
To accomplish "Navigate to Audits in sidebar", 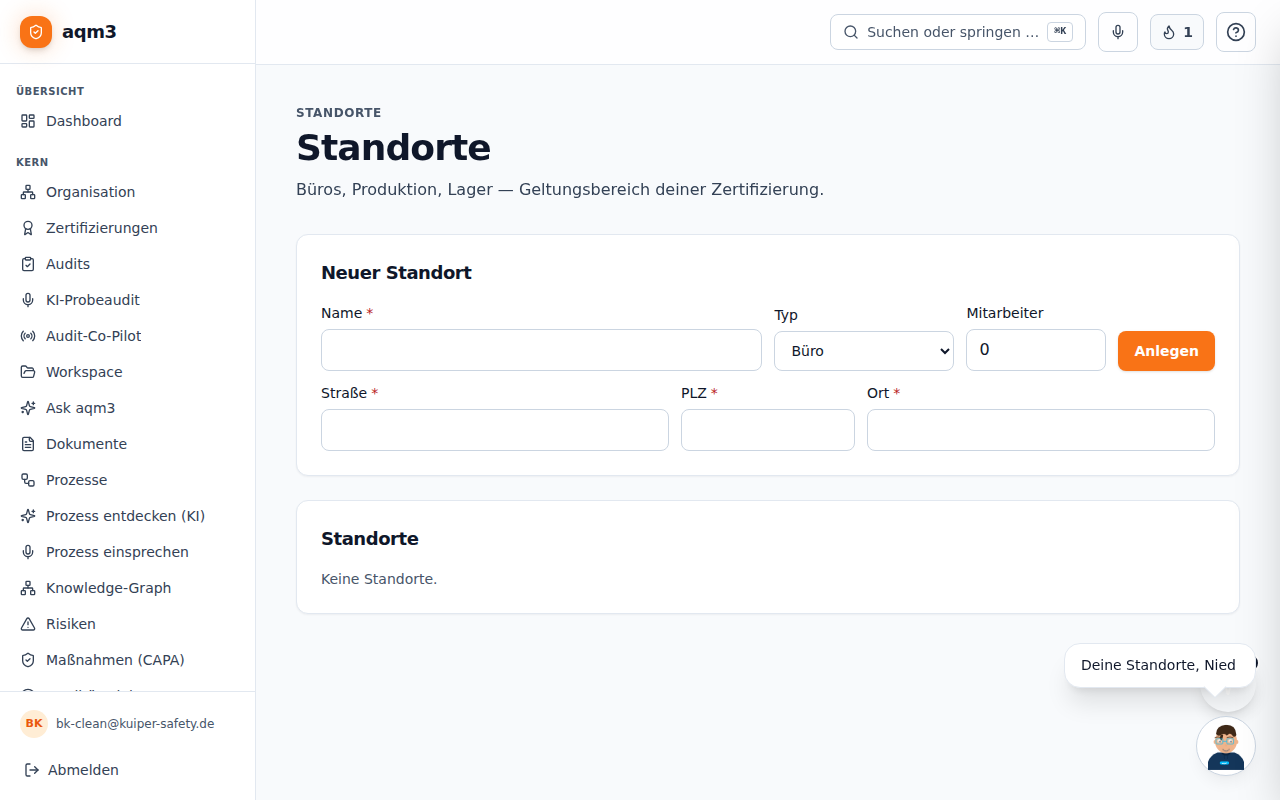I will pyautogui.click(x=127, y=264).
